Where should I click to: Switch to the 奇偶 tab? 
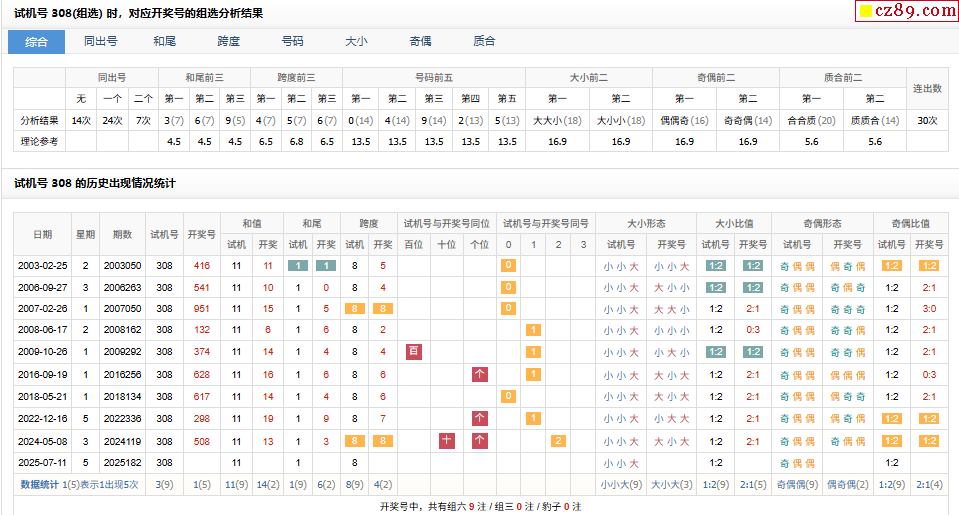pyautogui.click(x=420, y=41)
